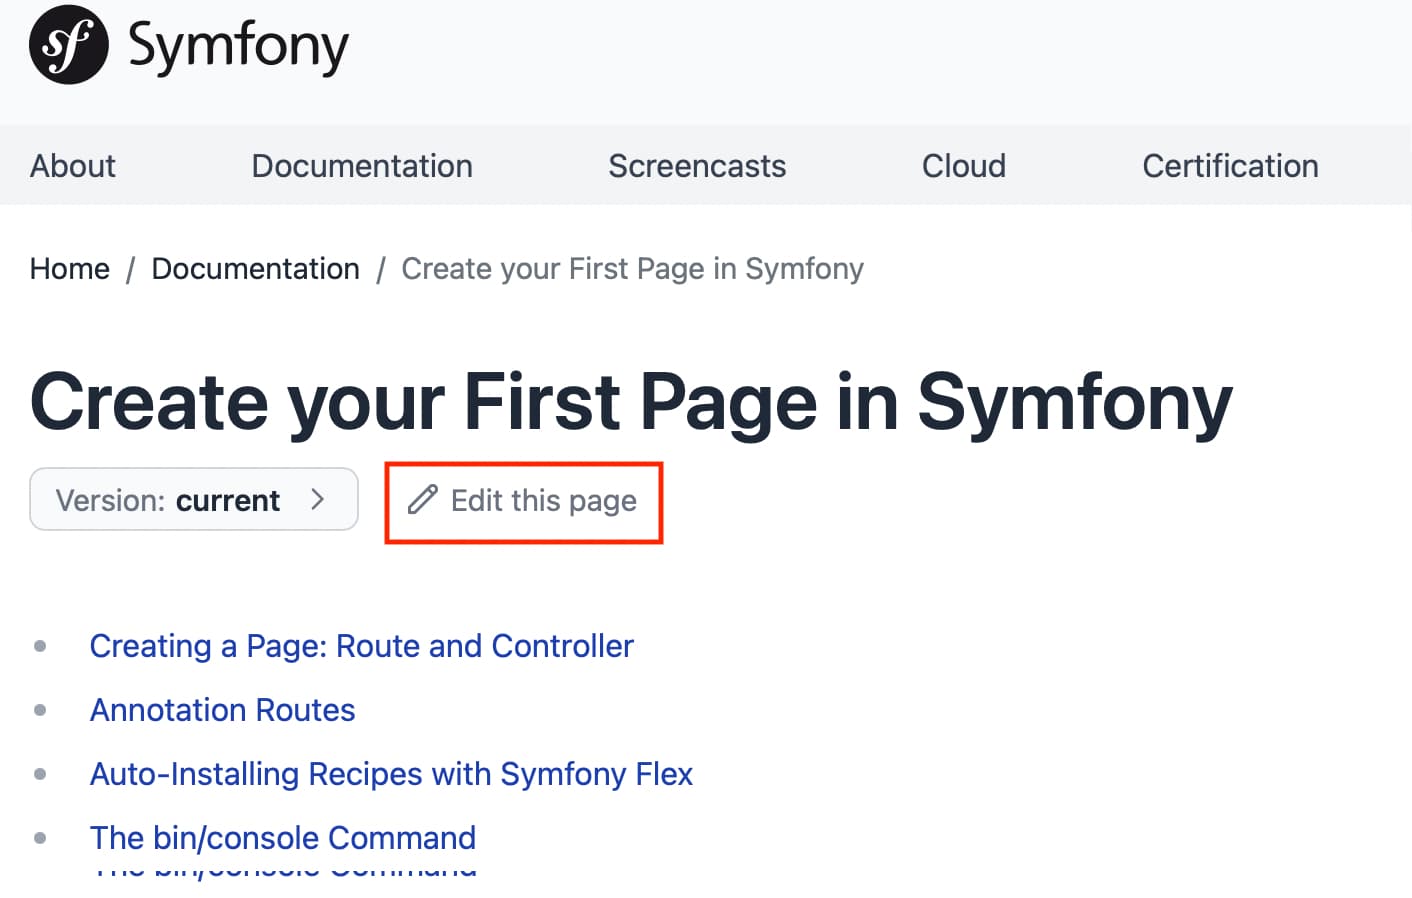Open the Documentation navigation menu
This screenshot has width=1412, height=898.
tap(362, 166)
